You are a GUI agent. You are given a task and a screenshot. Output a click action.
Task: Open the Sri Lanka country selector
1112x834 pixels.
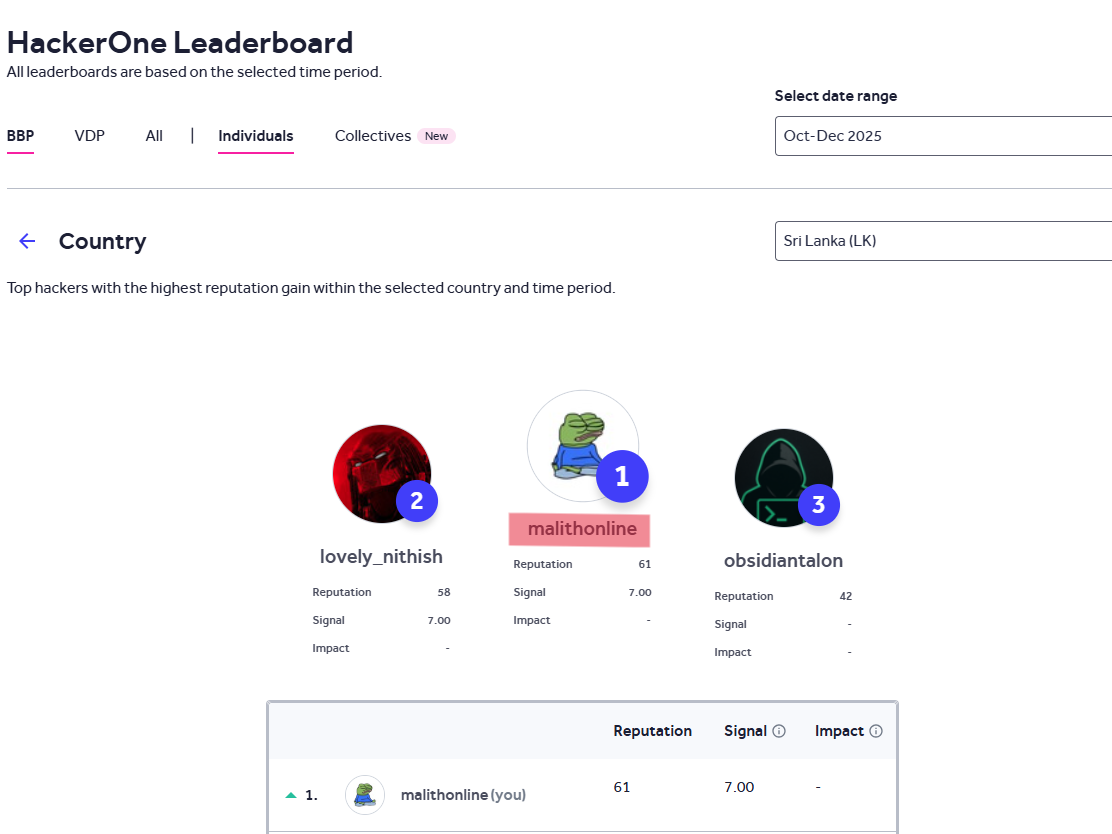click(940, 240)
